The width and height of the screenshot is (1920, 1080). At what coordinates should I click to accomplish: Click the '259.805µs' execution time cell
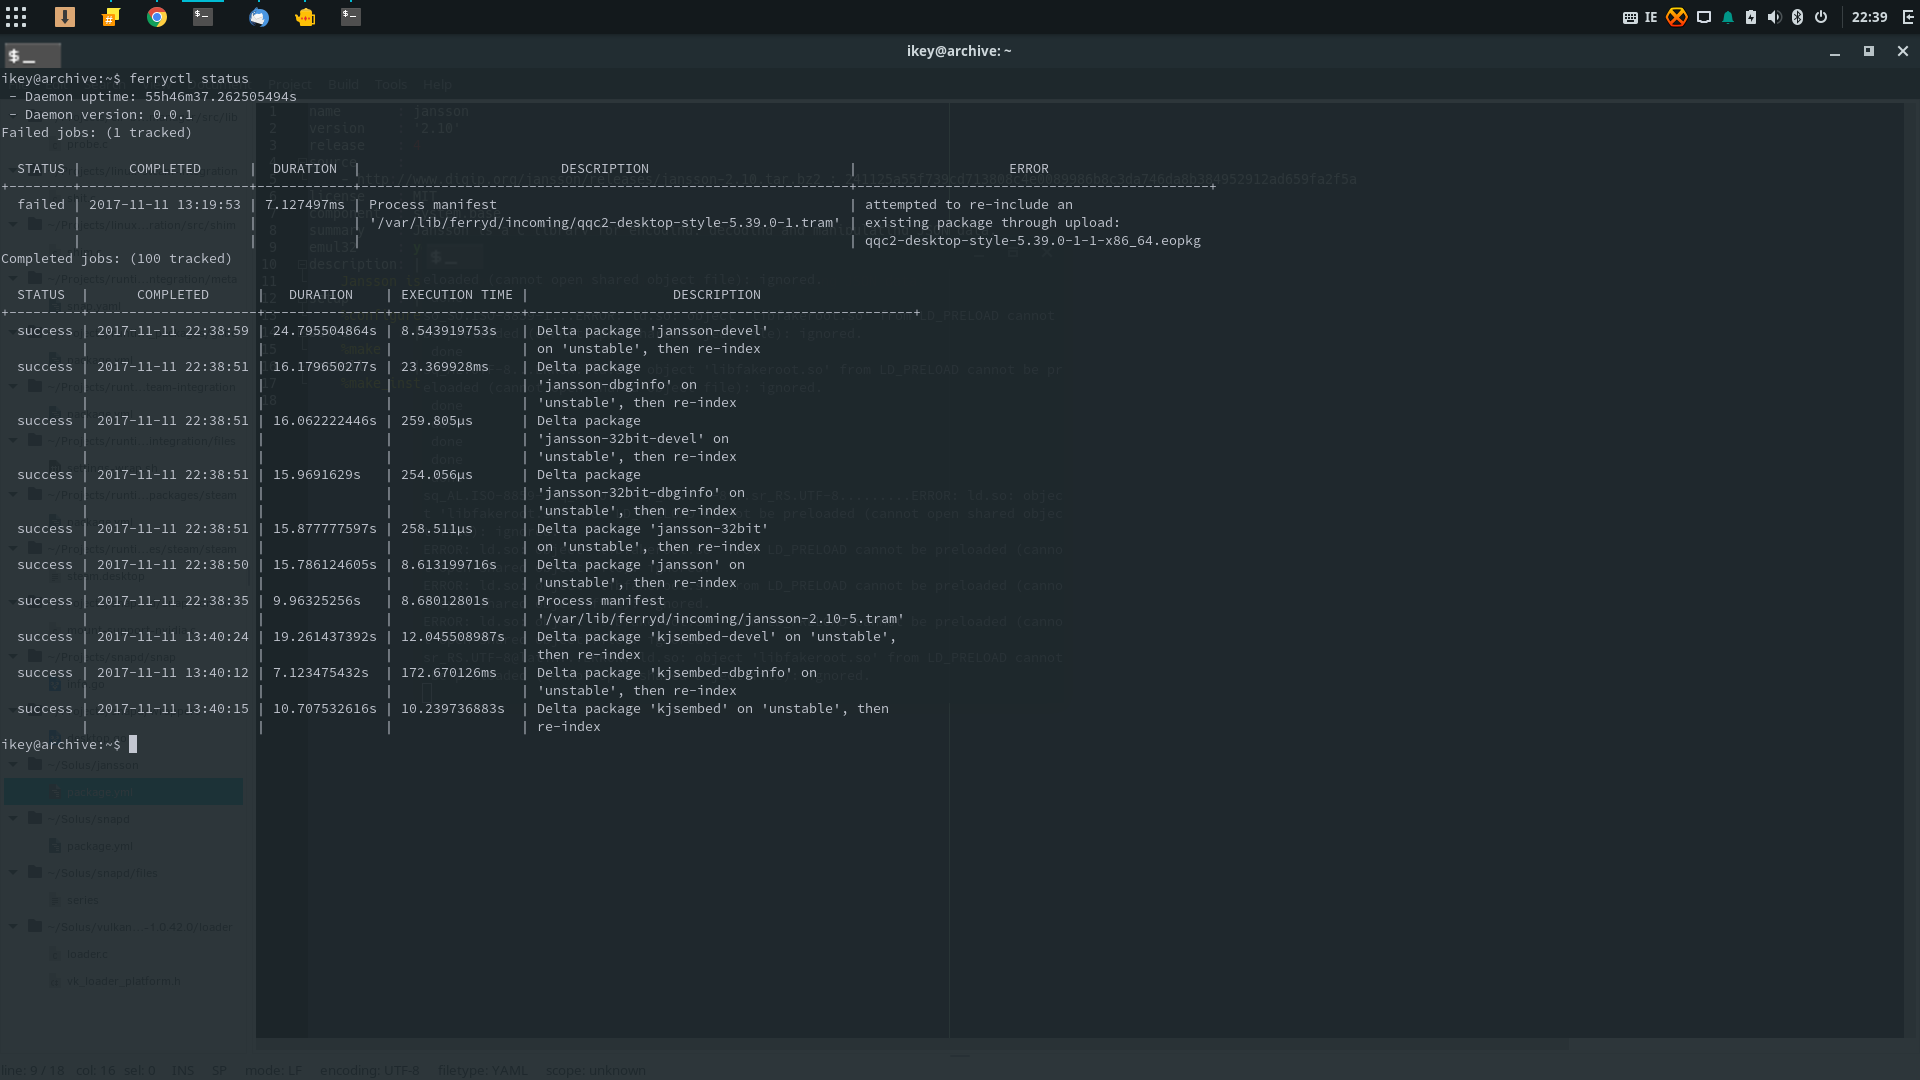point(437,421)
